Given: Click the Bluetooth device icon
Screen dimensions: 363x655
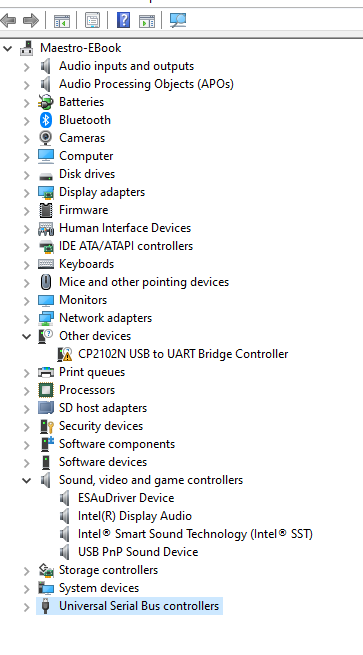Looking at the screenshot, I should pyautogui.click(x=46, y=120).
